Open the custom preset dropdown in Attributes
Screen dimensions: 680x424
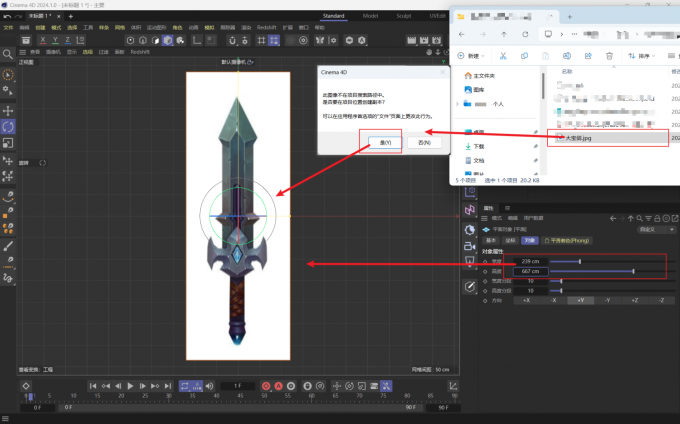coord(657,229)
